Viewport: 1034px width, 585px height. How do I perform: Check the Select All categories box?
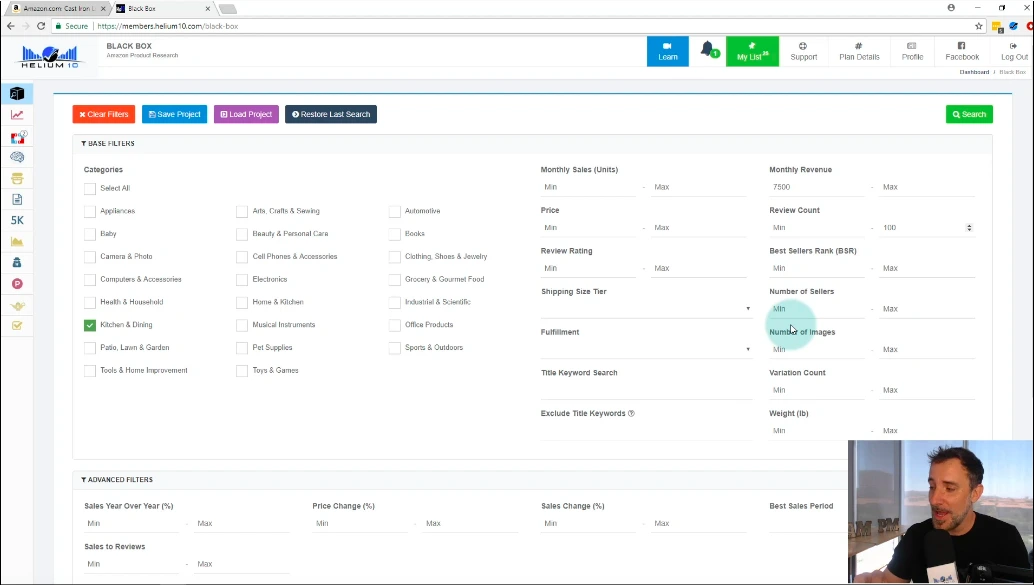coord(90,188)
